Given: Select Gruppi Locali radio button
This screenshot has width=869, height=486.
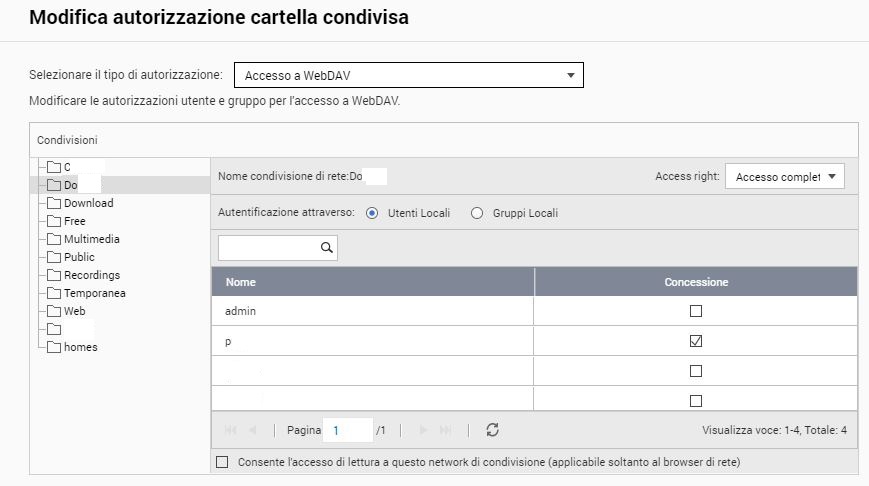Looking at the screenshot, I should [x=477, y=213].
